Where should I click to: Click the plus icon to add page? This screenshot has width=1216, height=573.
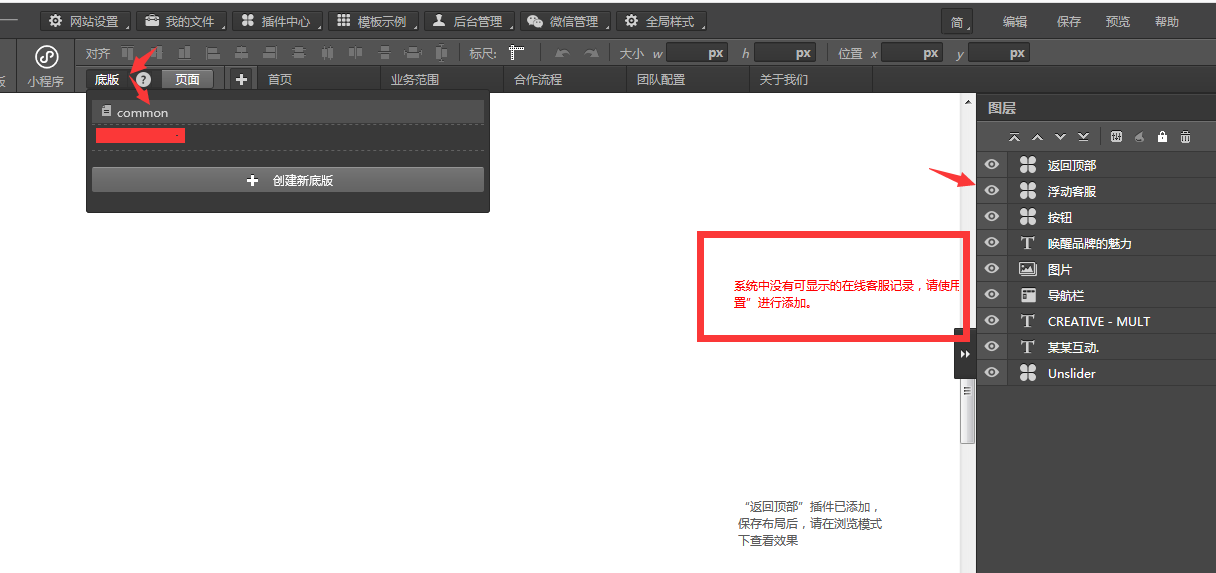pos(241,80)
